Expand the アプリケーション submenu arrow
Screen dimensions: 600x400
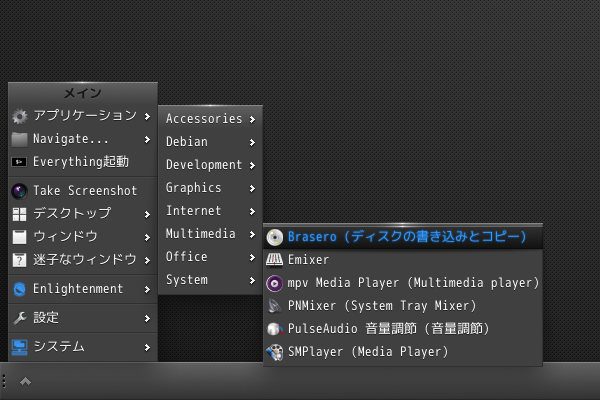pyautogui.click(x=147, y=116)
